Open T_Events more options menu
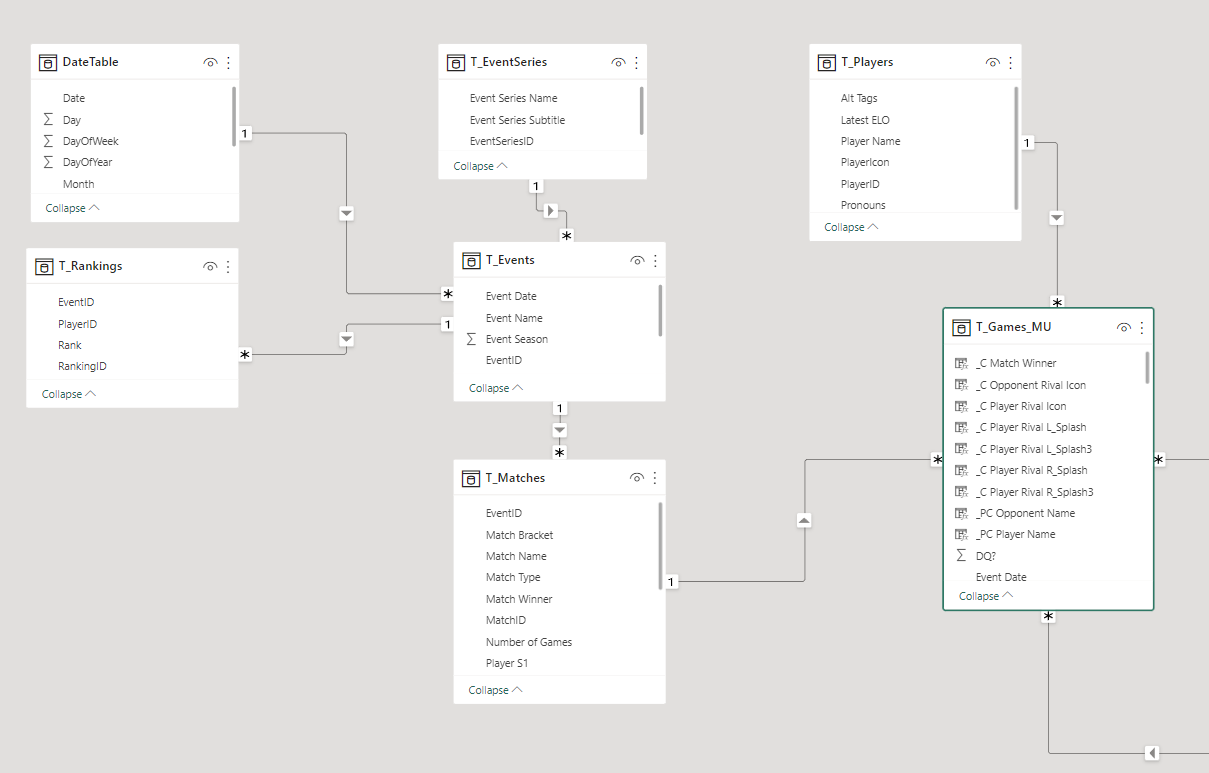Screen dimensions: 1209x773 click(x=655, y=260)
